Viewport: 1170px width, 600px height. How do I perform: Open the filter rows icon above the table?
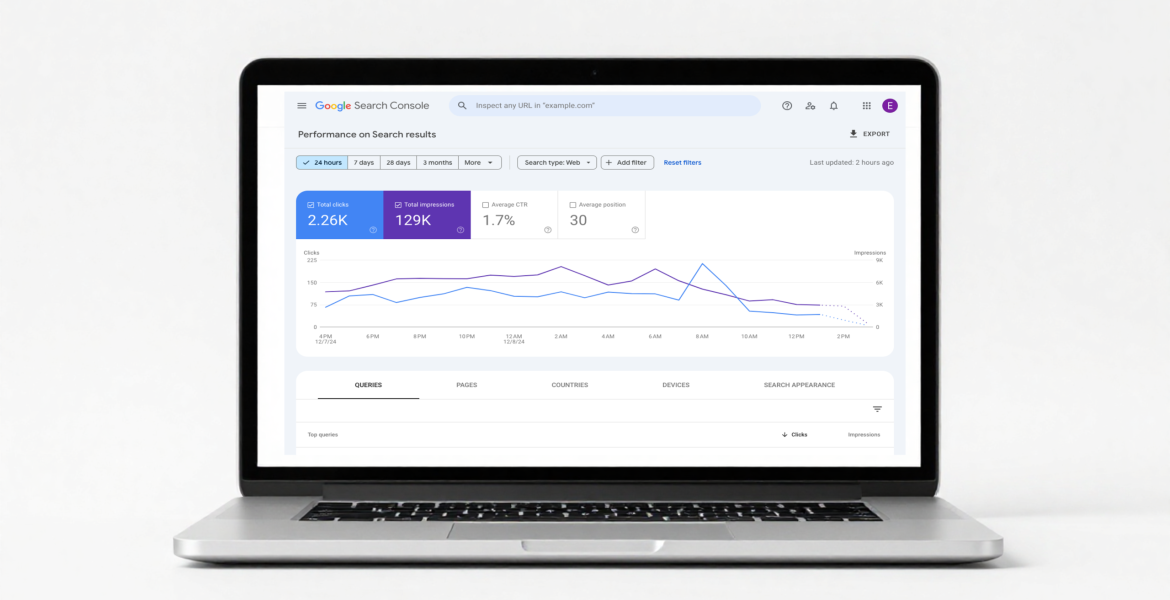coord(878,409)
